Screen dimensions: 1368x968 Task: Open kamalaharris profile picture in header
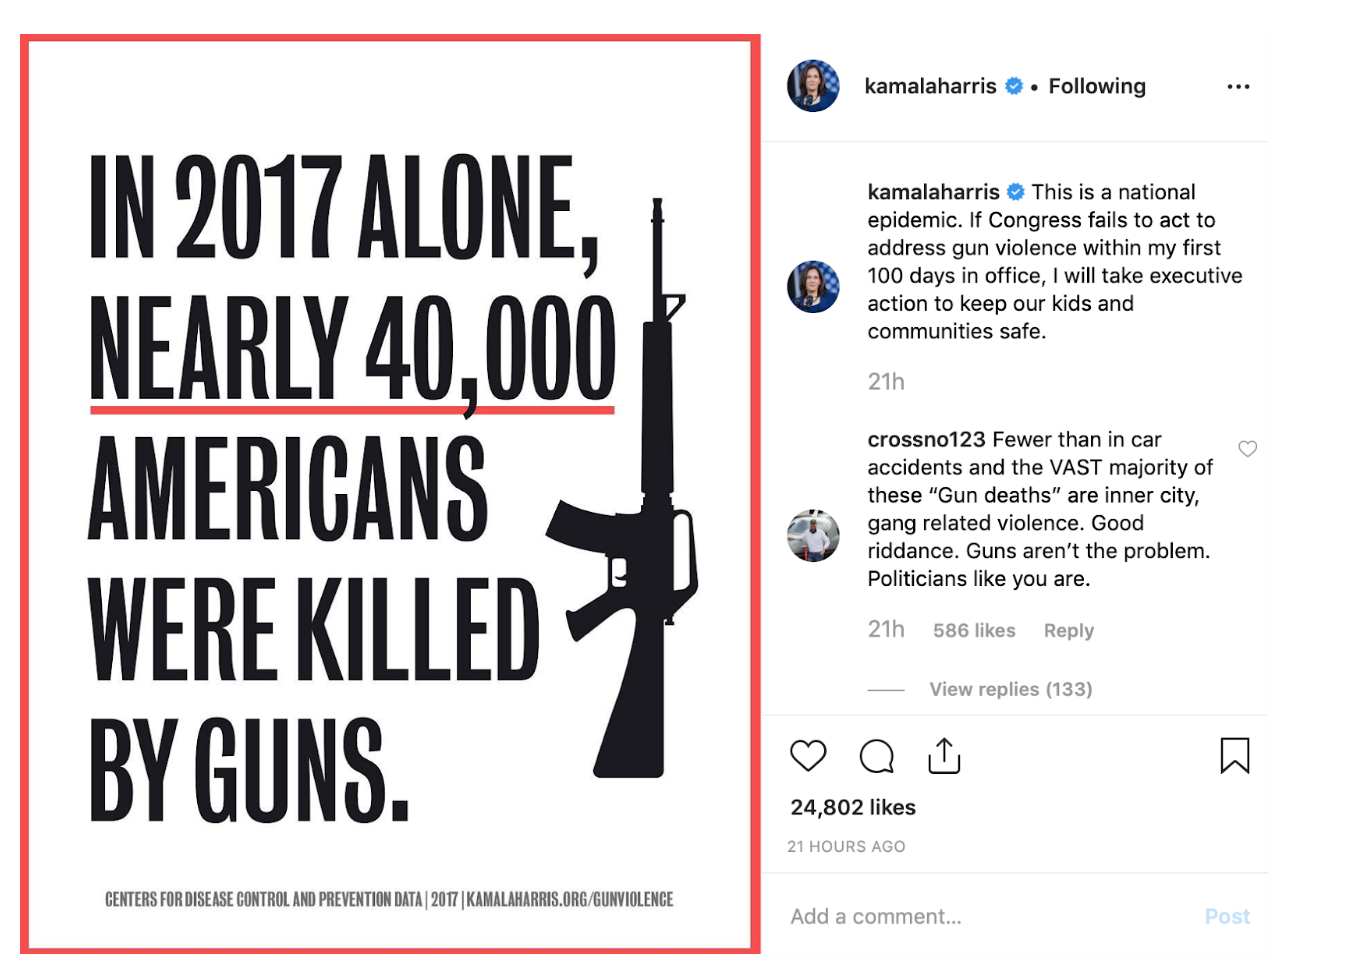click(813, 86)
